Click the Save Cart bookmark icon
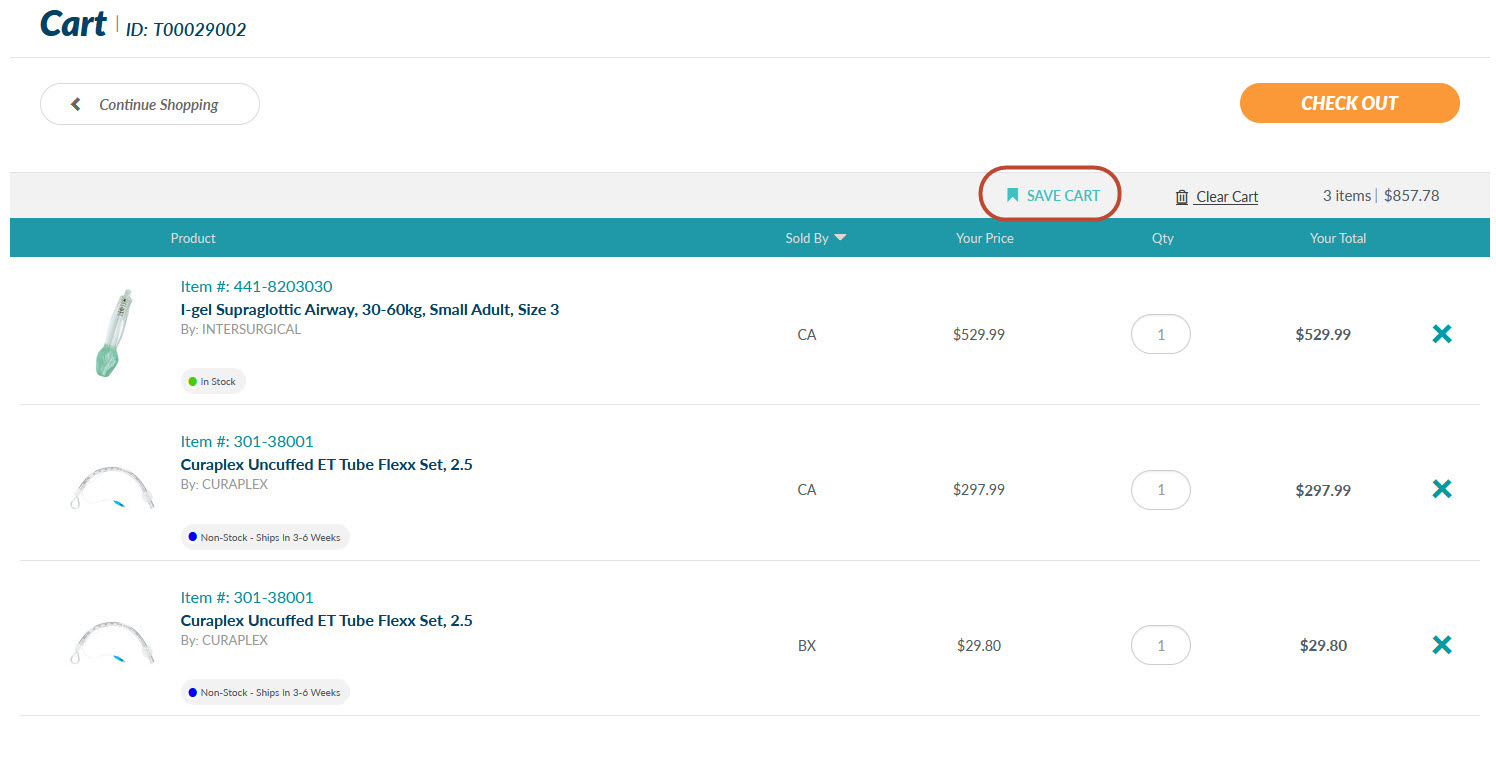The width and height of the screenshot is (1496, 757). coord(1012,195)
